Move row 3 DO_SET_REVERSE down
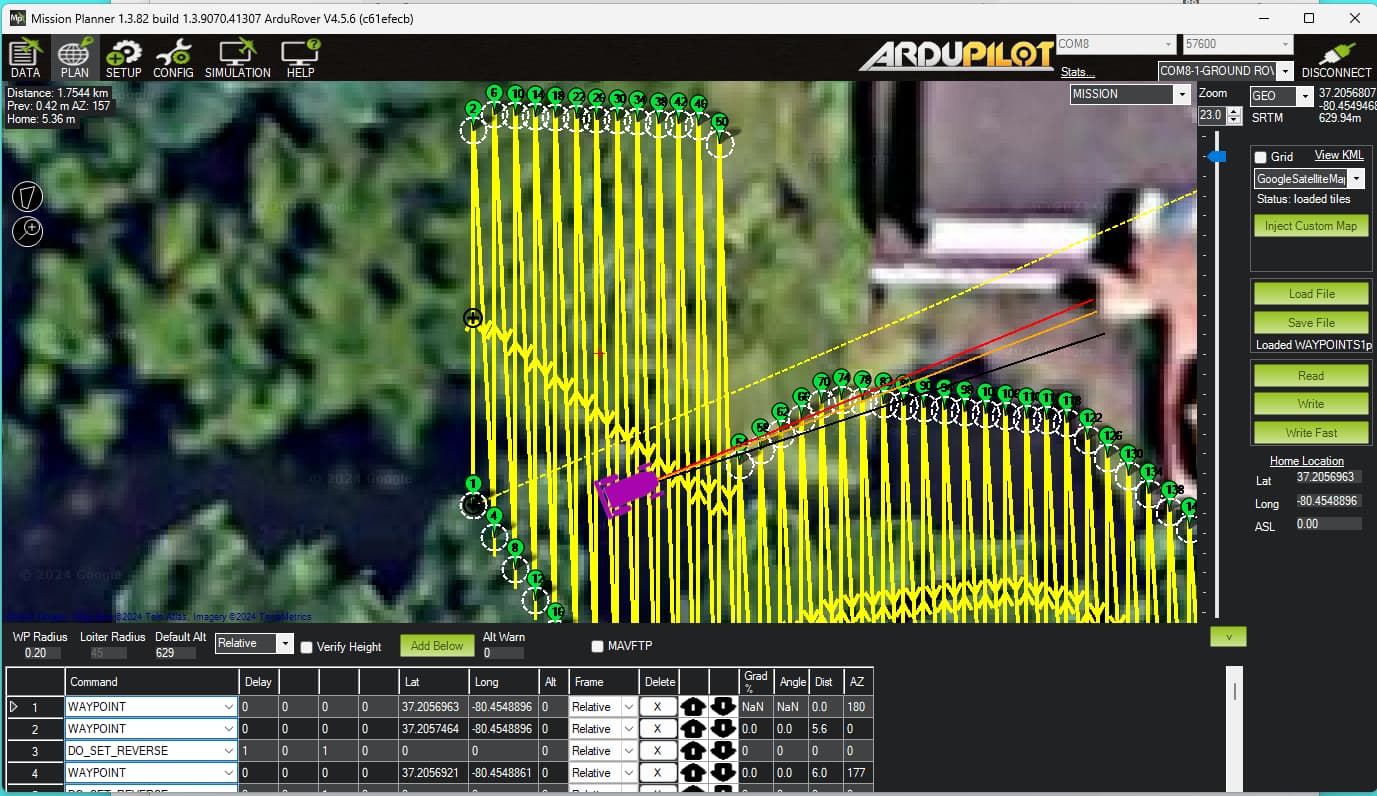1377x796 pixels. (x=724, y=751)
